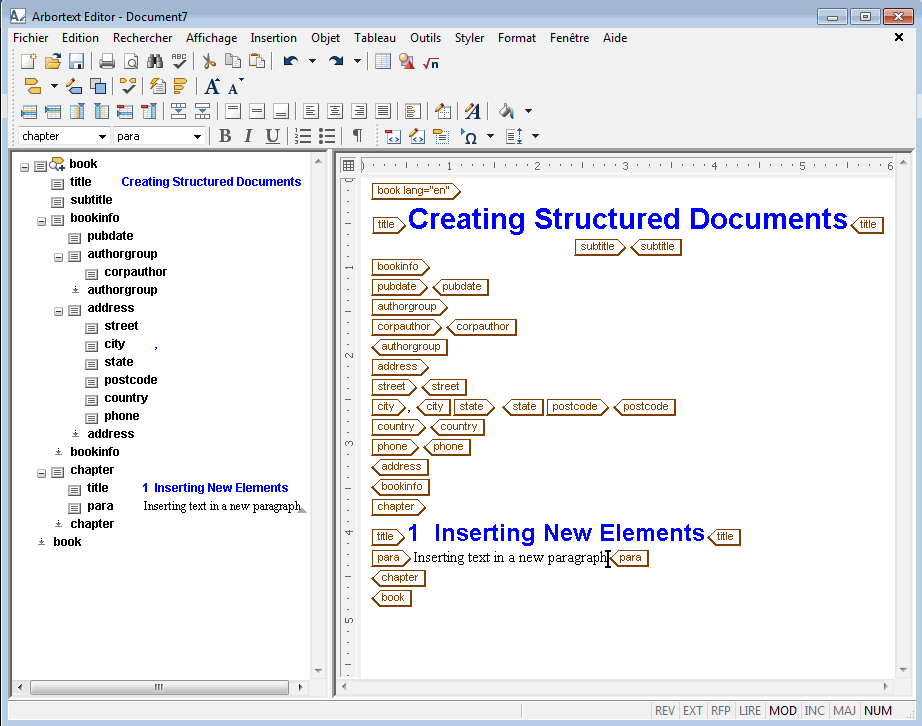This screenshot has height=726, width=922.
Task: Insert a graphic with the shapes icon
Action: click(406, 61)
